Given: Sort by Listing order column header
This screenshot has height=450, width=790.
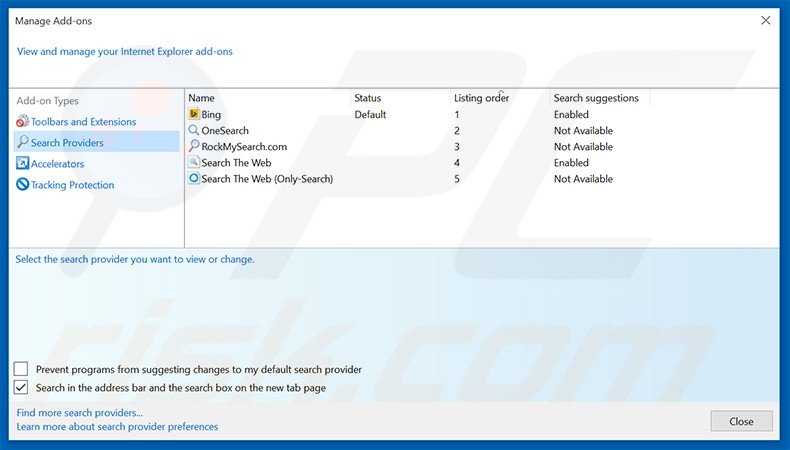Looking at the screenshot, I should pyautogui.click(x=481, y=98).
